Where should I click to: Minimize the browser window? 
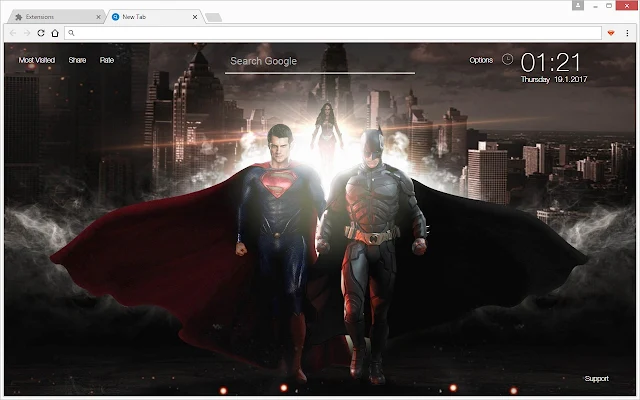click(596, 6)
